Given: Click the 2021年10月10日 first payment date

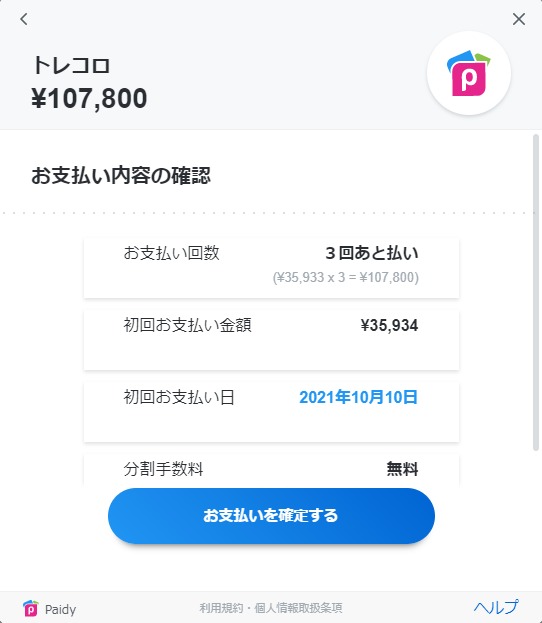Looking at the screenshot, I should click(x=358, y=397).
